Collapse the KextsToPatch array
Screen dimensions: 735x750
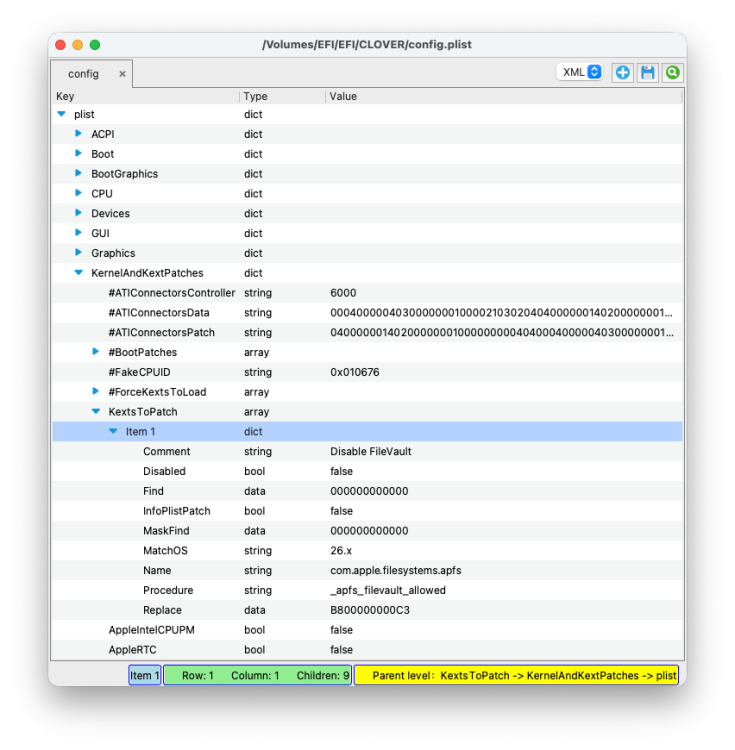(96, 411)
